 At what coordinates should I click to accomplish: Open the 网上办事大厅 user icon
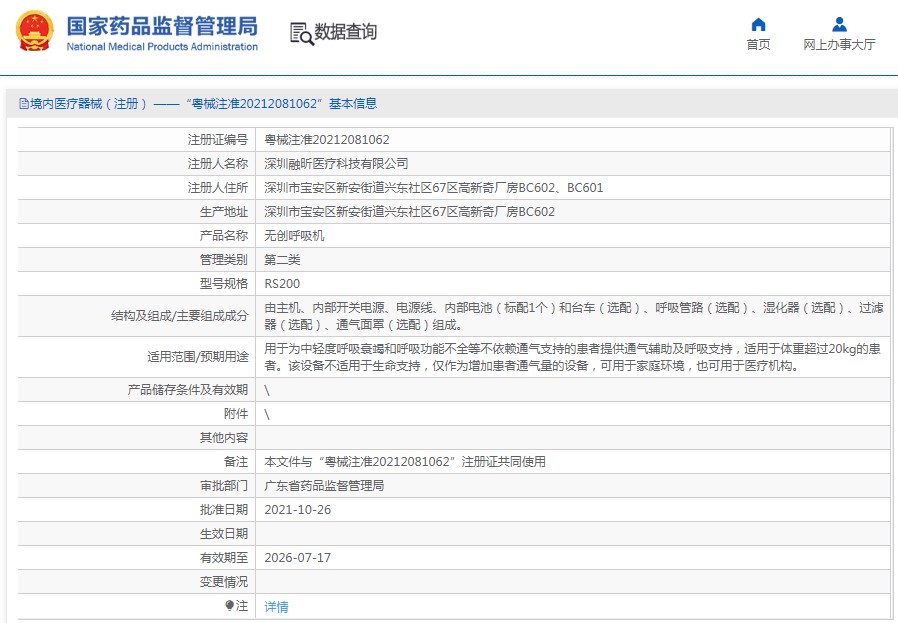pyautogui.click(x=840, y=24)
